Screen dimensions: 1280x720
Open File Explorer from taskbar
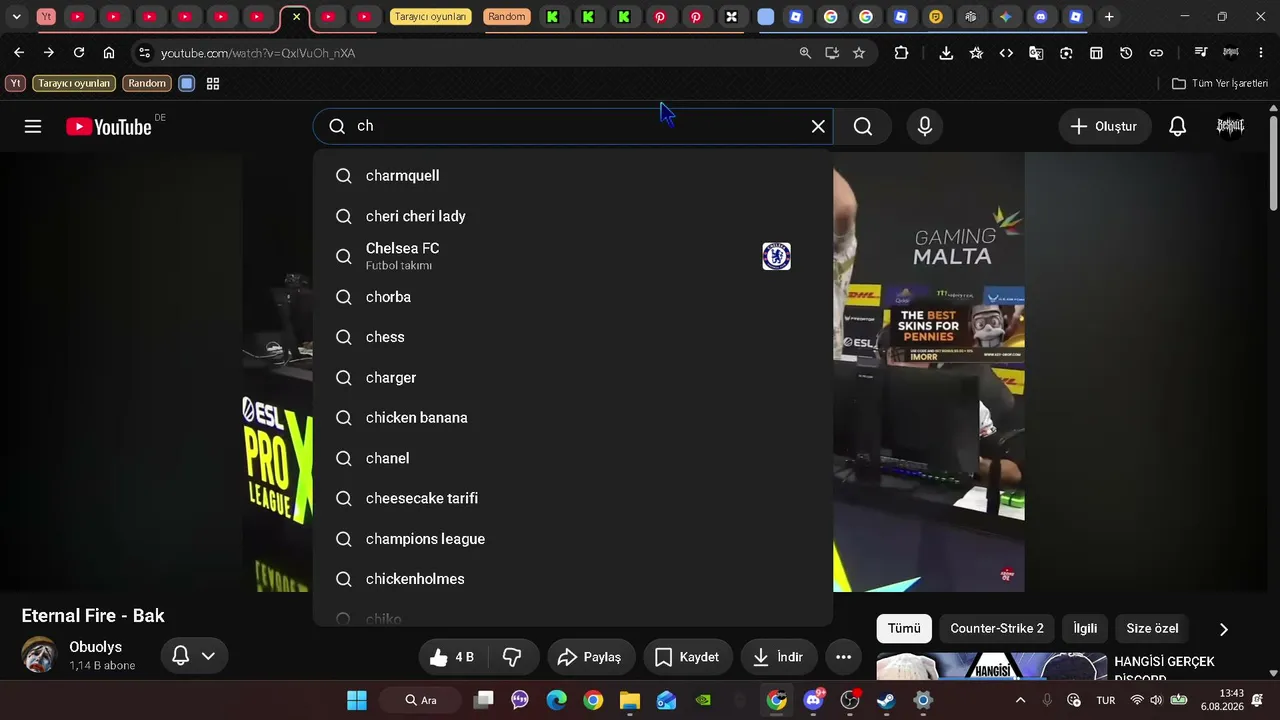coord(630,700)
